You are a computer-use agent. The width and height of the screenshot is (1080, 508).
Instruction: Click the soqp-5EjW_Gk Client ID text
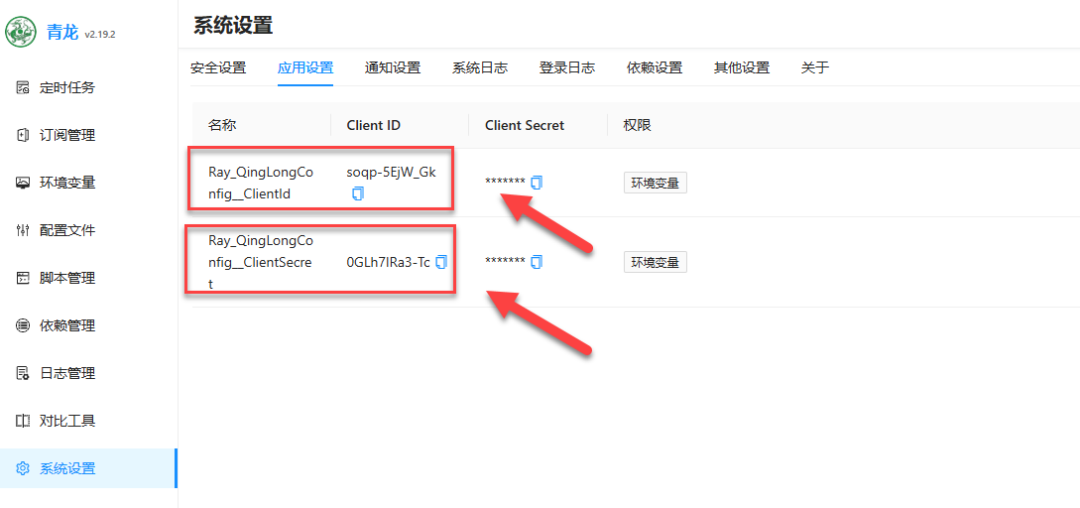click(391, 173)
